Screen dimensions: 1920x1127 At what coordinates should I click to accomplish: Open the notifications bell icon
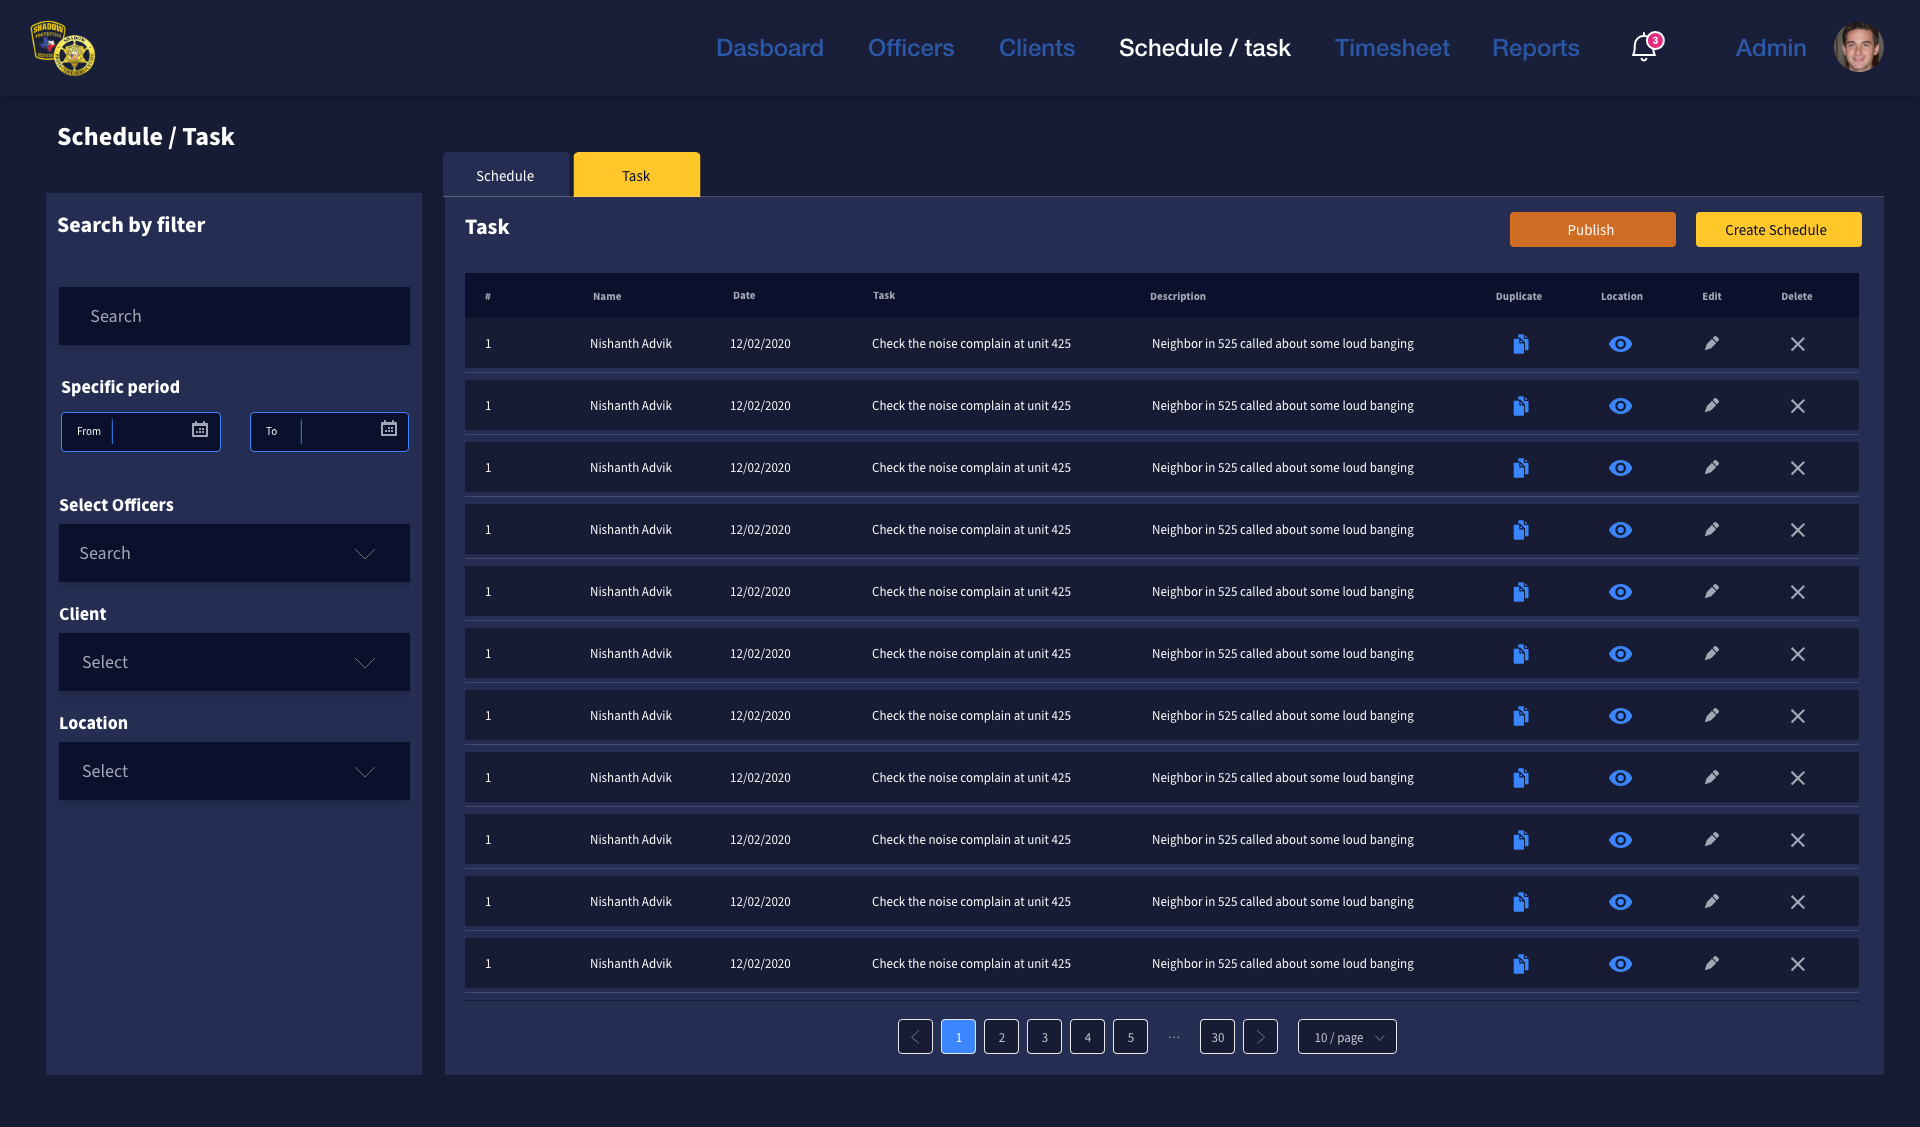click(1643, 47)
